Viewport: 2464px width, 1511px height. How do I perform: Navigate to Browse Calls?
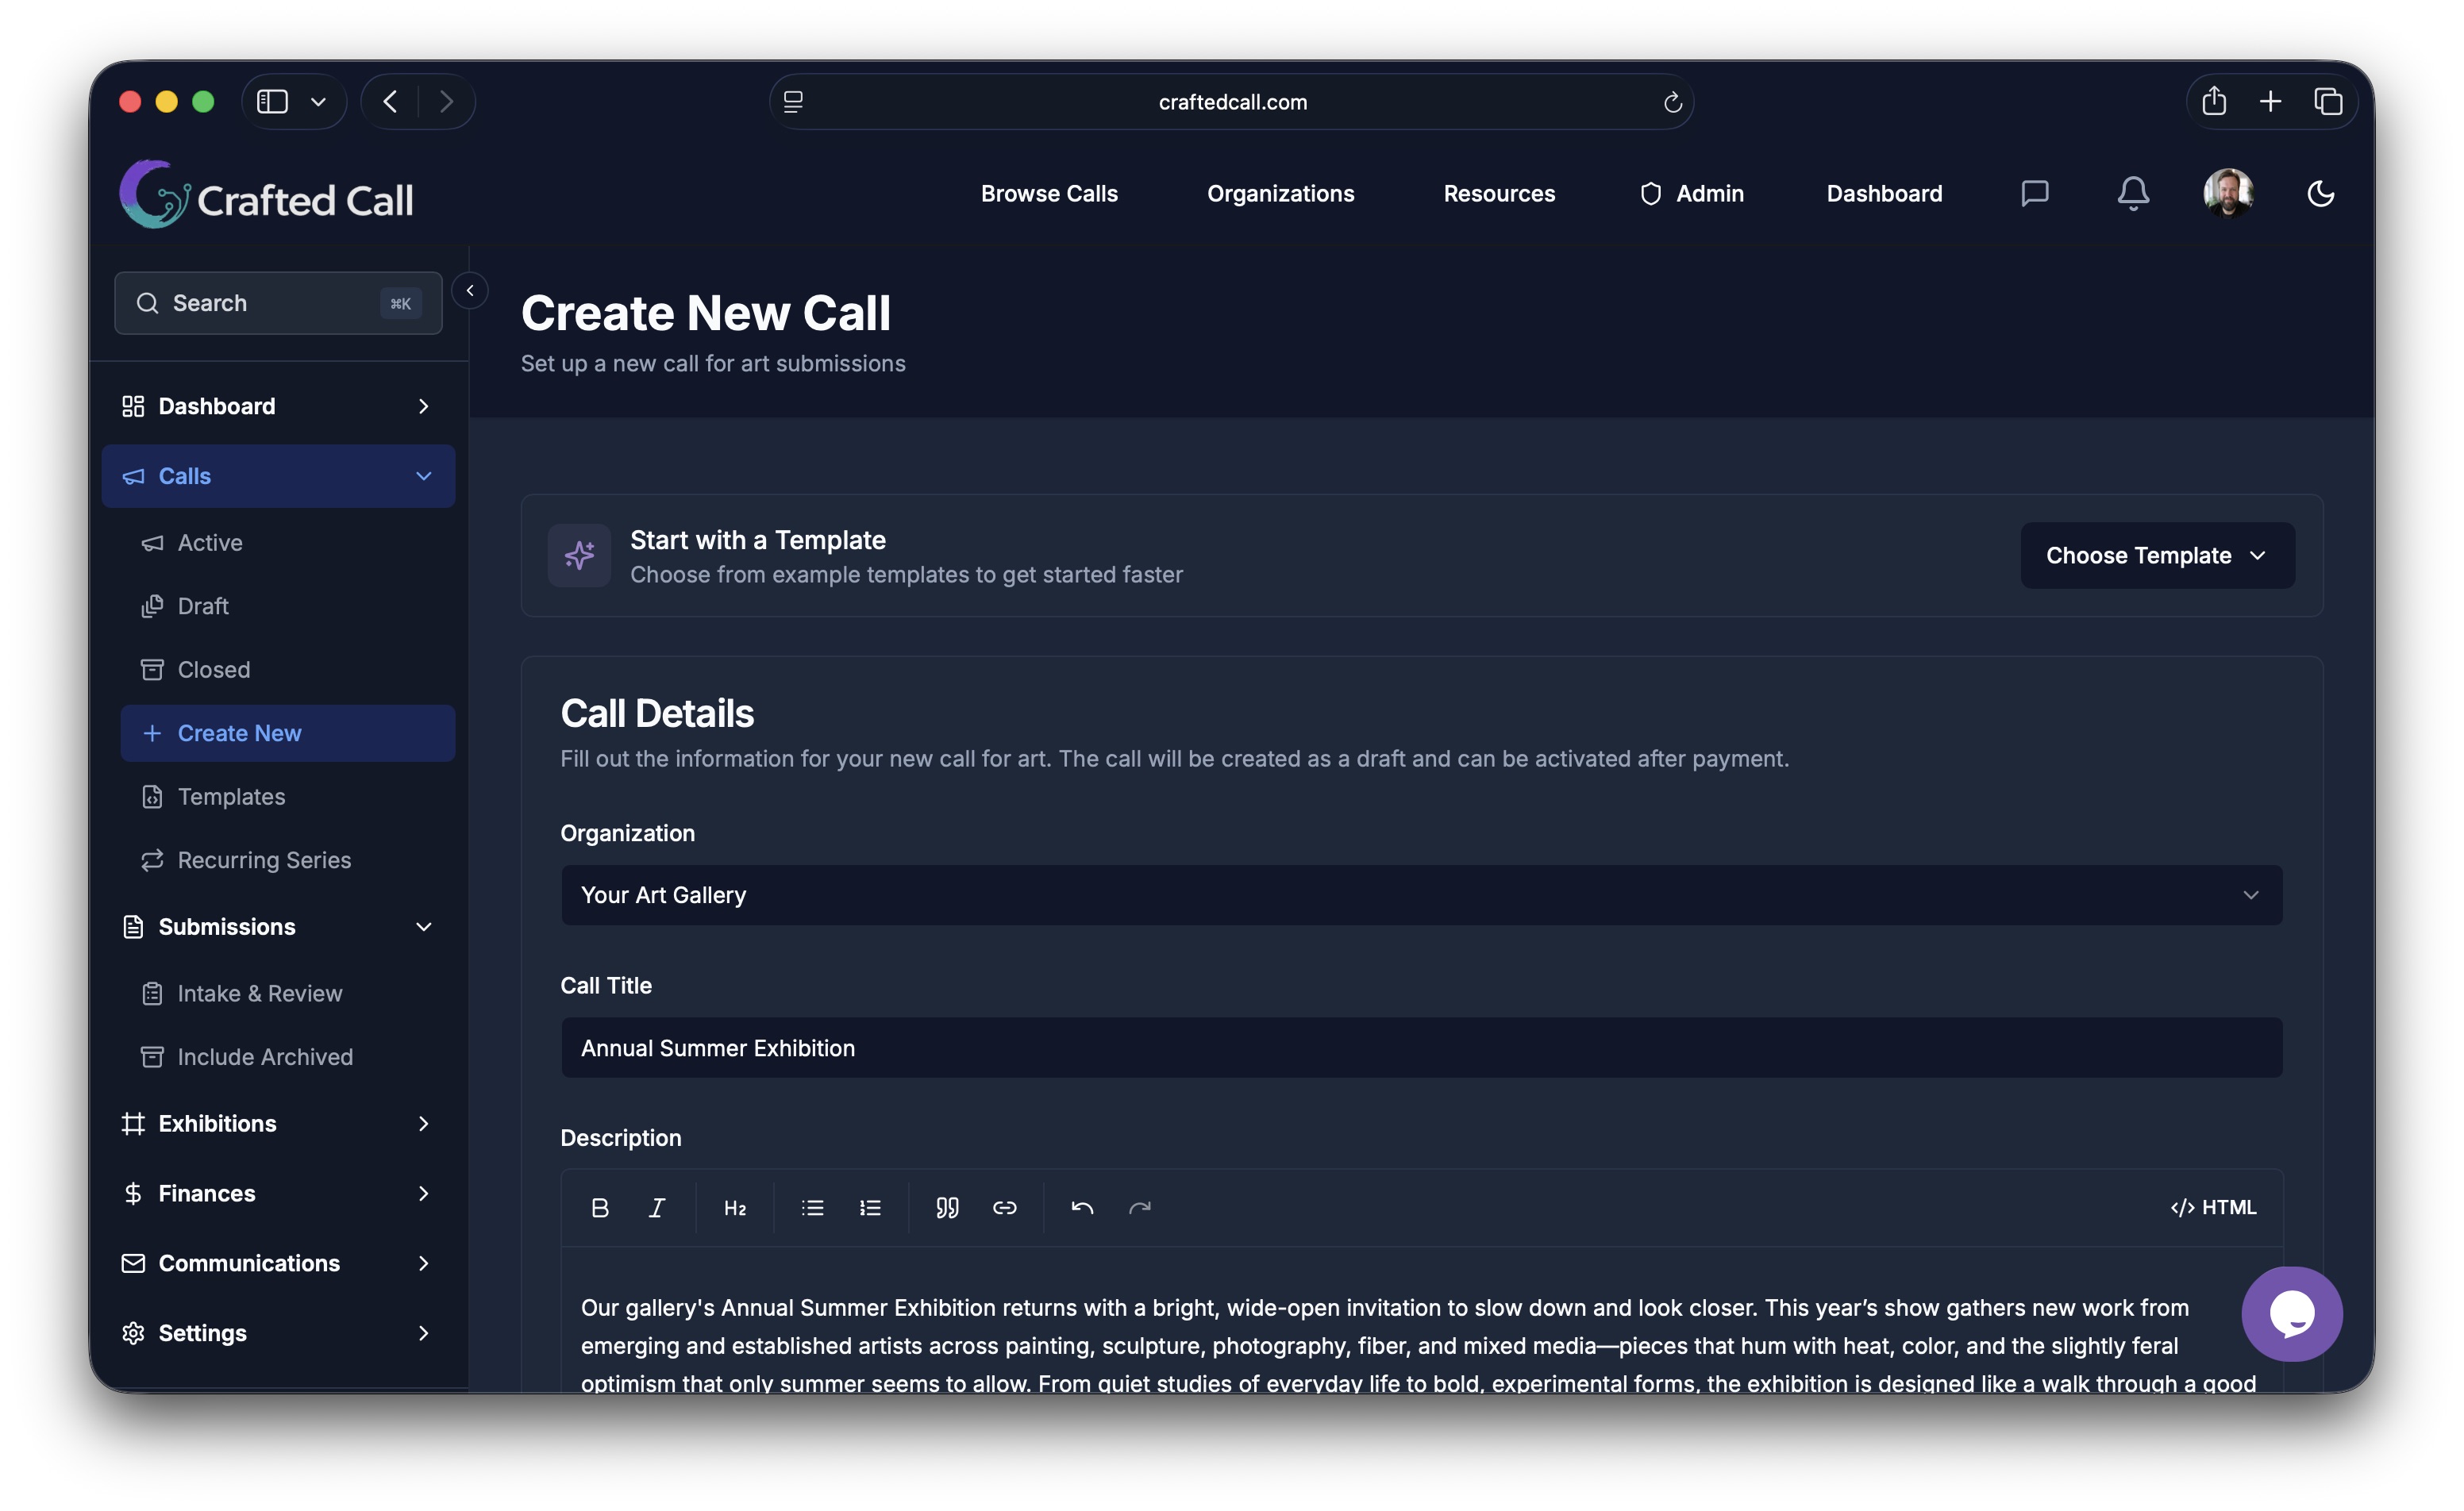coord(1049,193)
